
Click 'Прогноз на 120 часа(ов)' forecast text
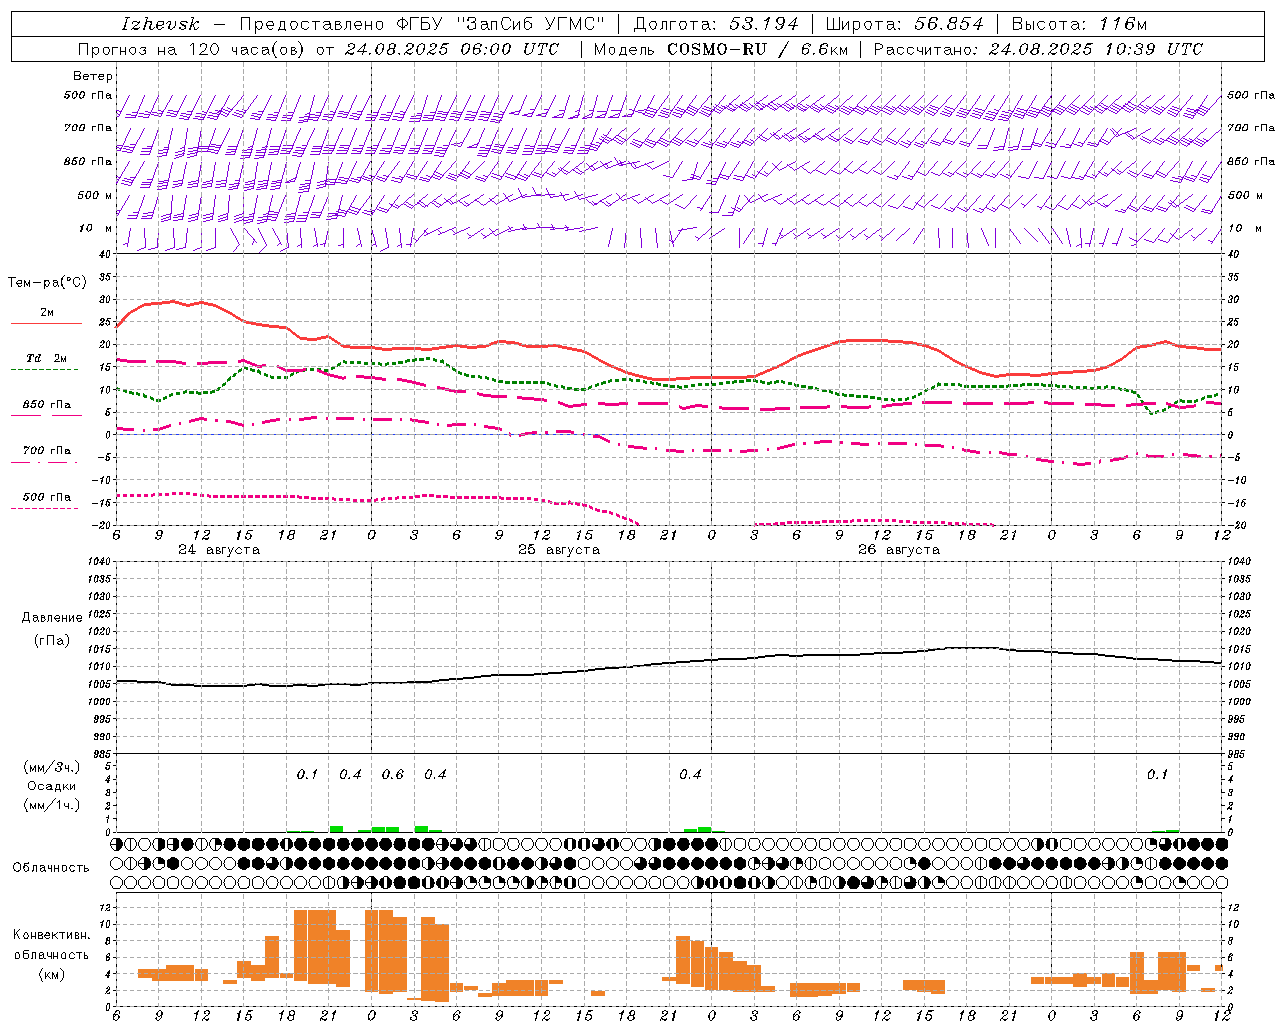tap(192, 49)
